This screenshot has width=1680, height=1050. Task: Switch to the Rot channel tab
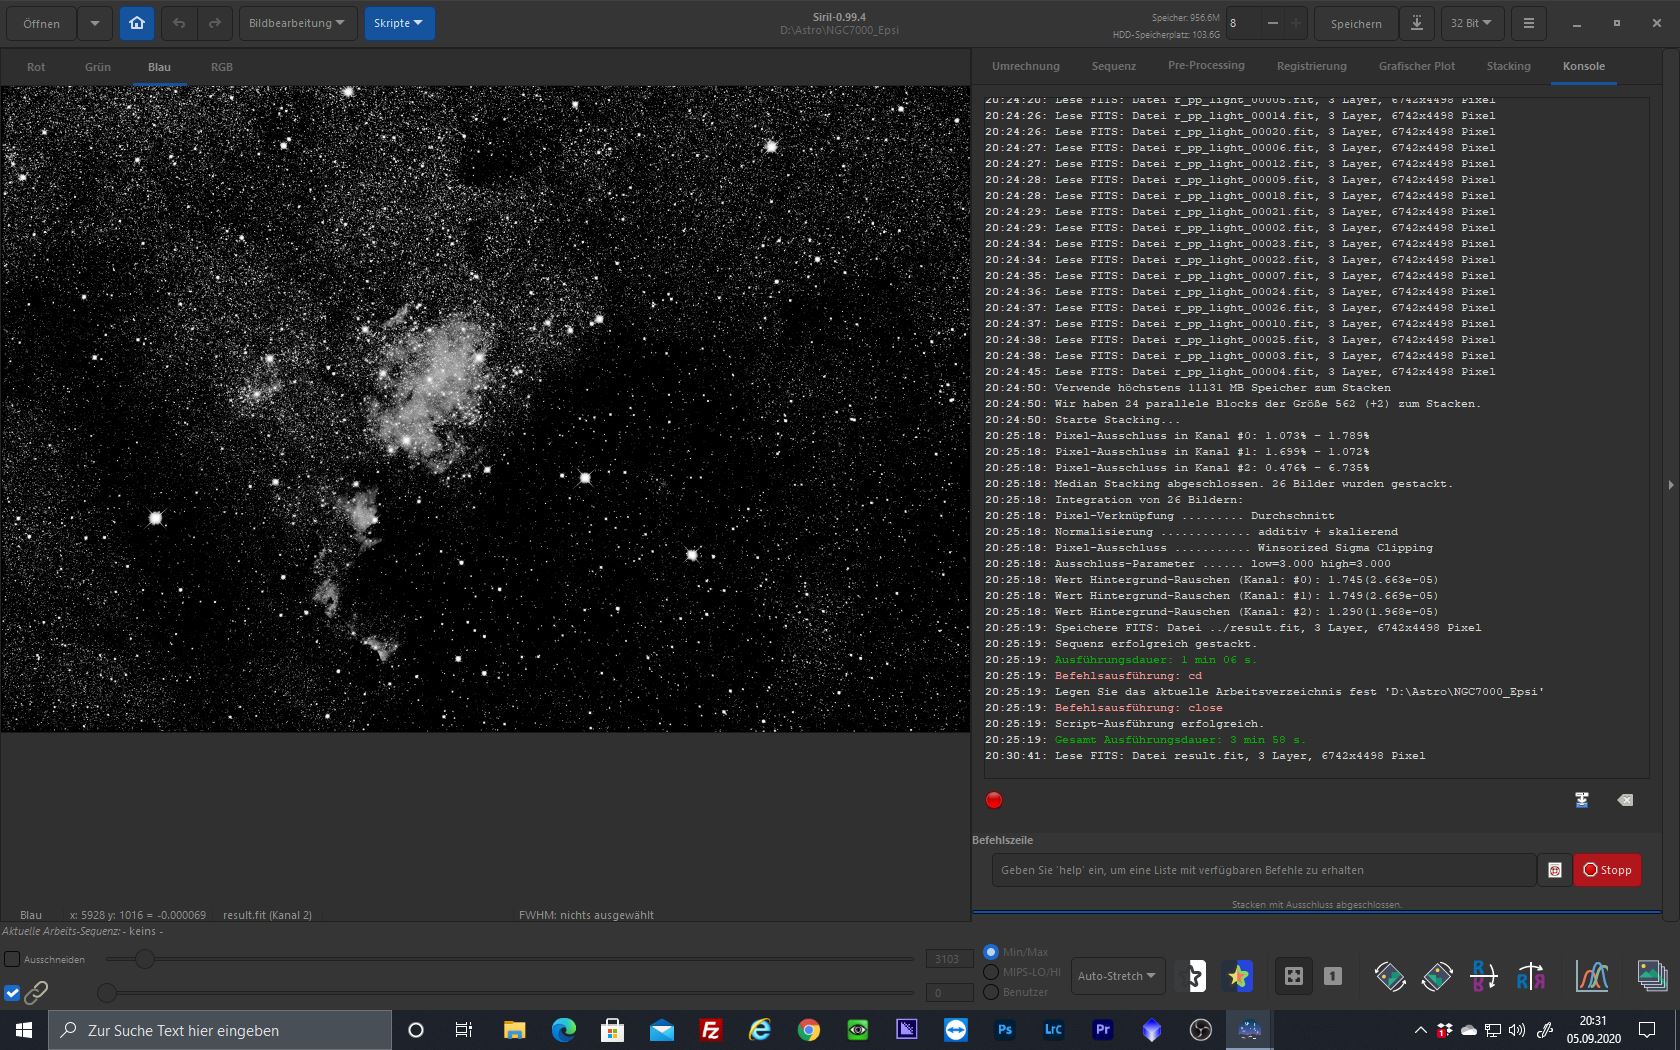pos(36,67)
